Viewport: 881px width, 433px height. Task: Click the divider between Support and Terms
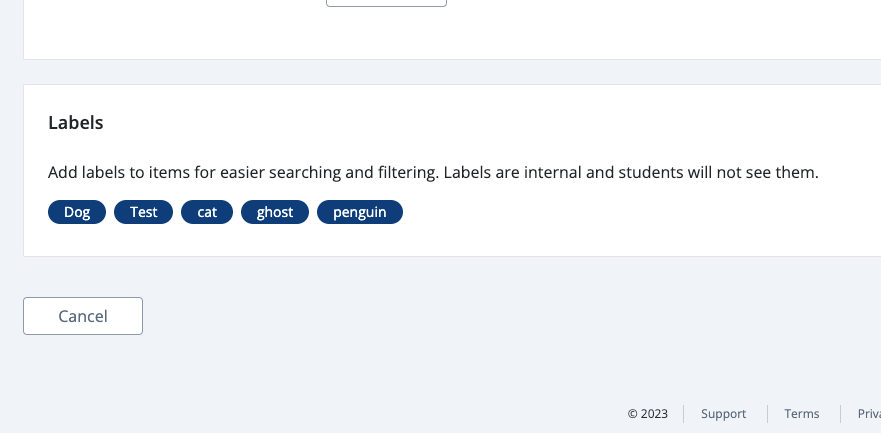pos(767,414)
